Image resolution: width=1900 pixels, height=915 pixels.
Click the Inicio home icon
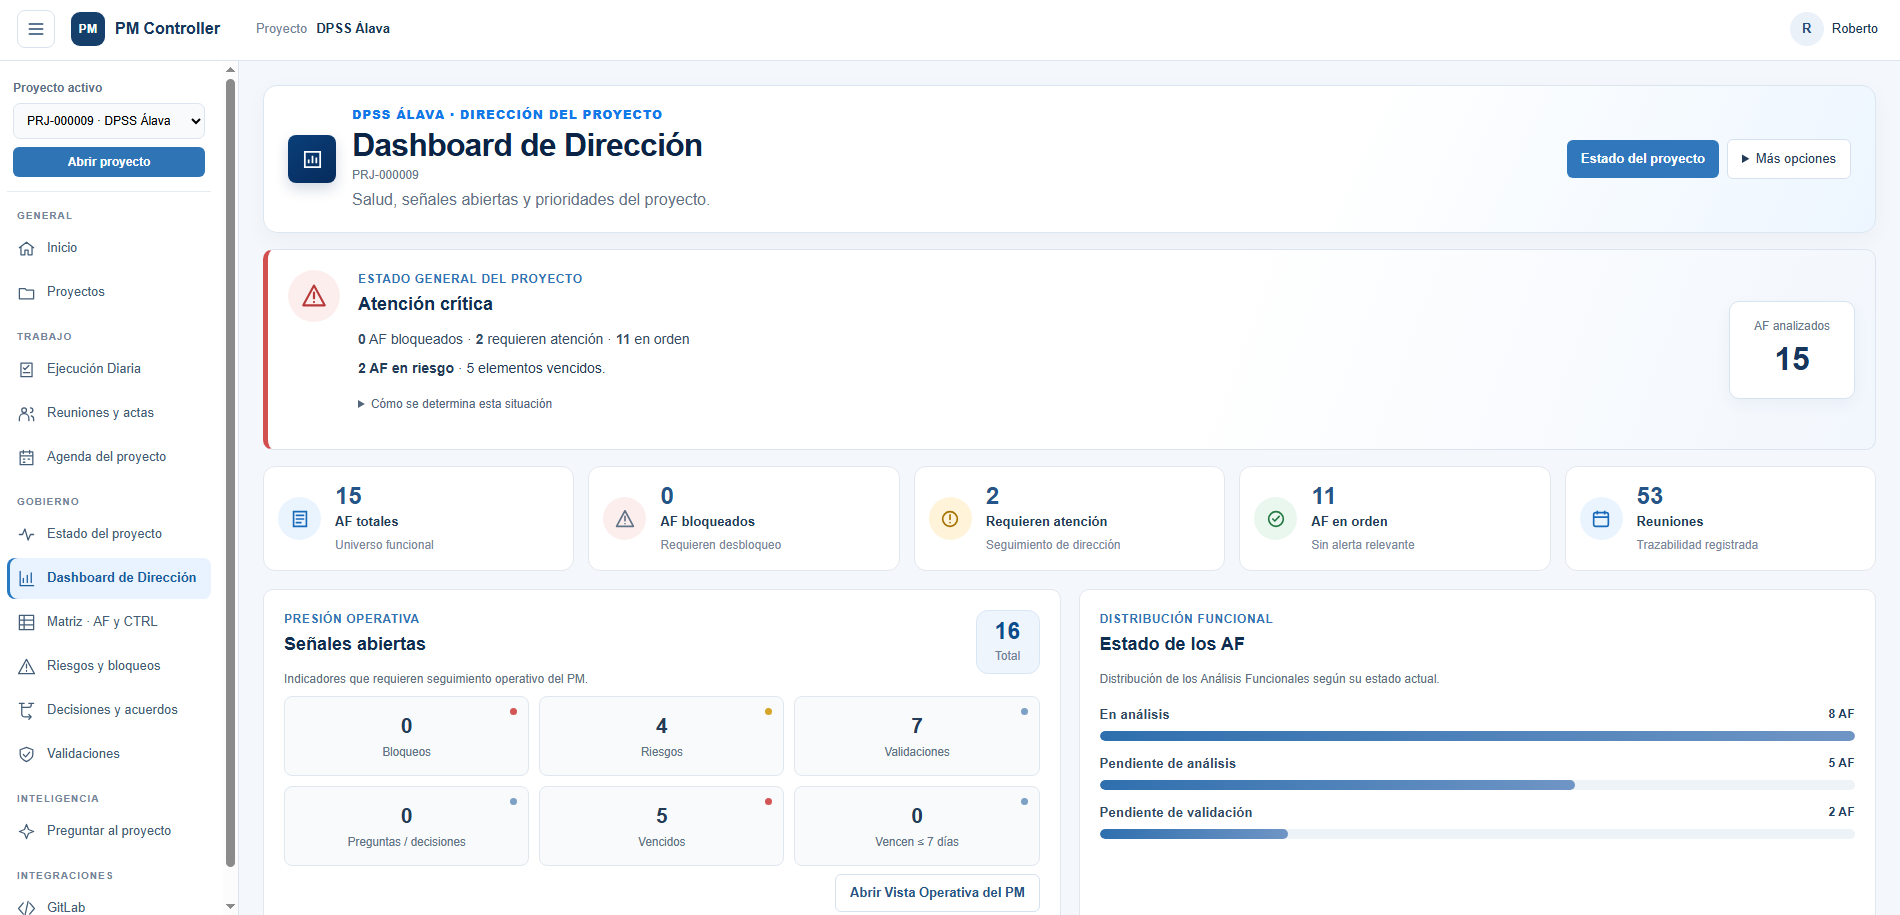(27, 249)
